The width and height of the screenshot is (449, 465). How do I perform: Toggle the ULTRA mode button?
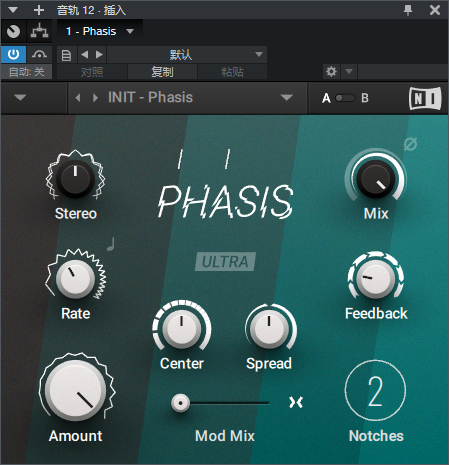[225, 262]
